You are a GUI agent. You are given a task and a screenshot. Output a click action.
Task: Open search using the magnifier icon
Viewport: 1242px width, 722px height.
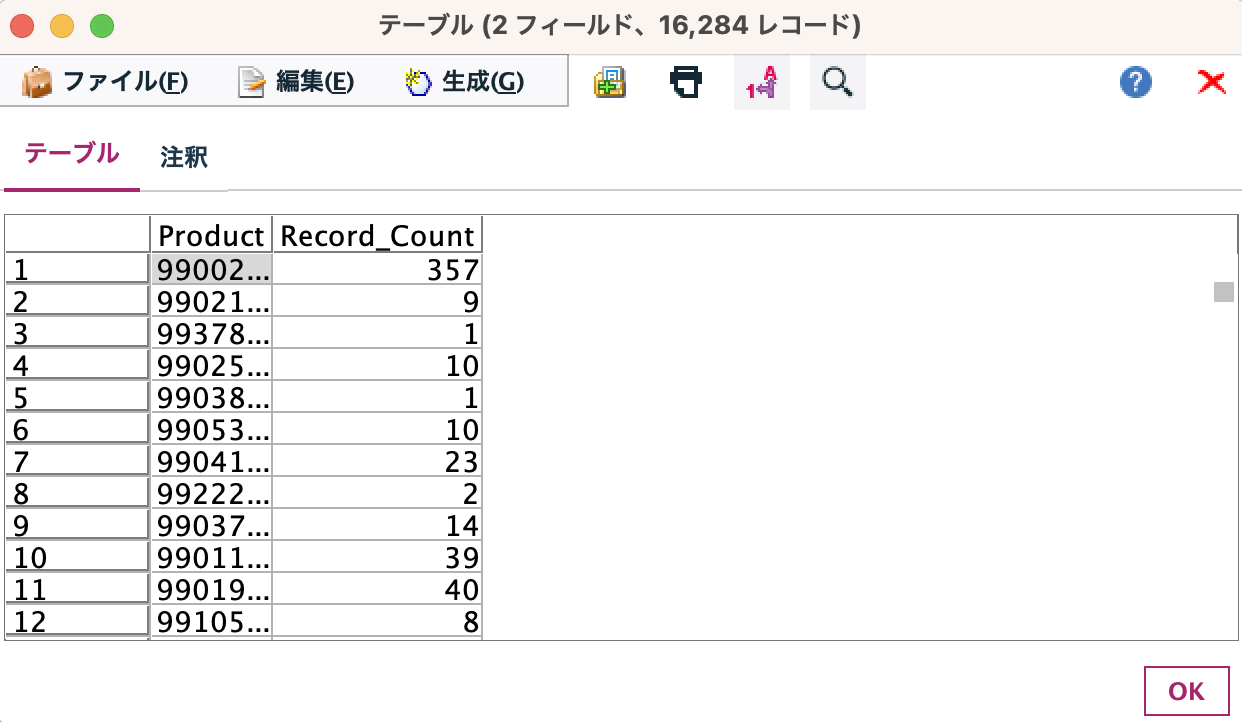click(837, 82)
